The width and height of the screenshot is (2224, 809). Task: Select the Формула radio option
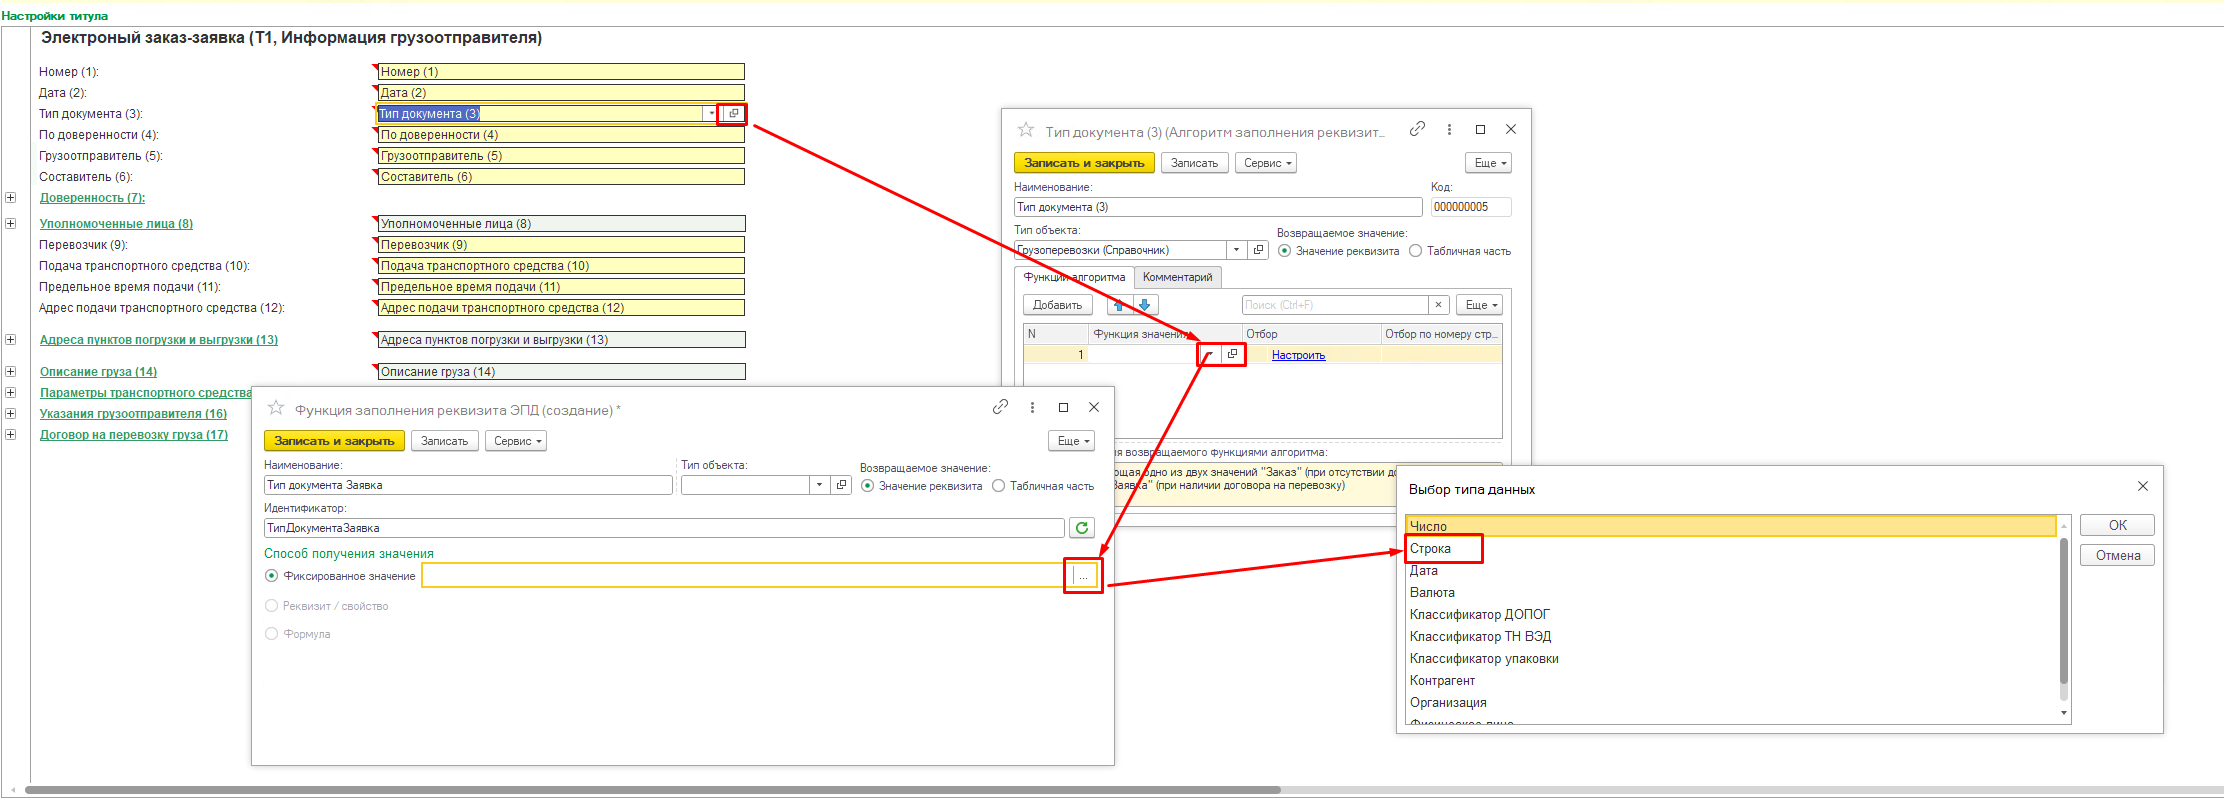tap(271, 634)
